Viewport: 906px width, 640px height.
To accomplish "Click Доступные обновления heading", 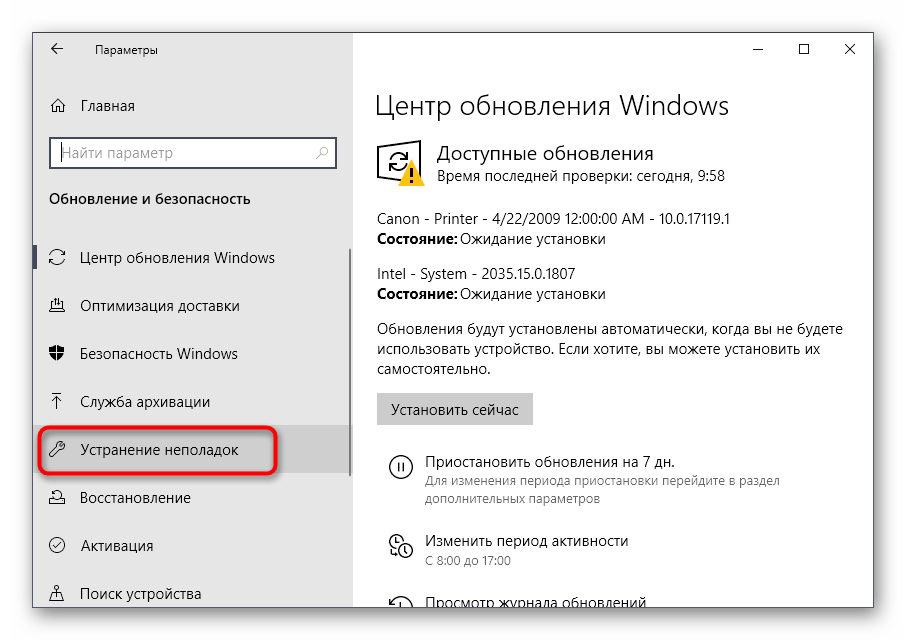I will pos(545,153).
